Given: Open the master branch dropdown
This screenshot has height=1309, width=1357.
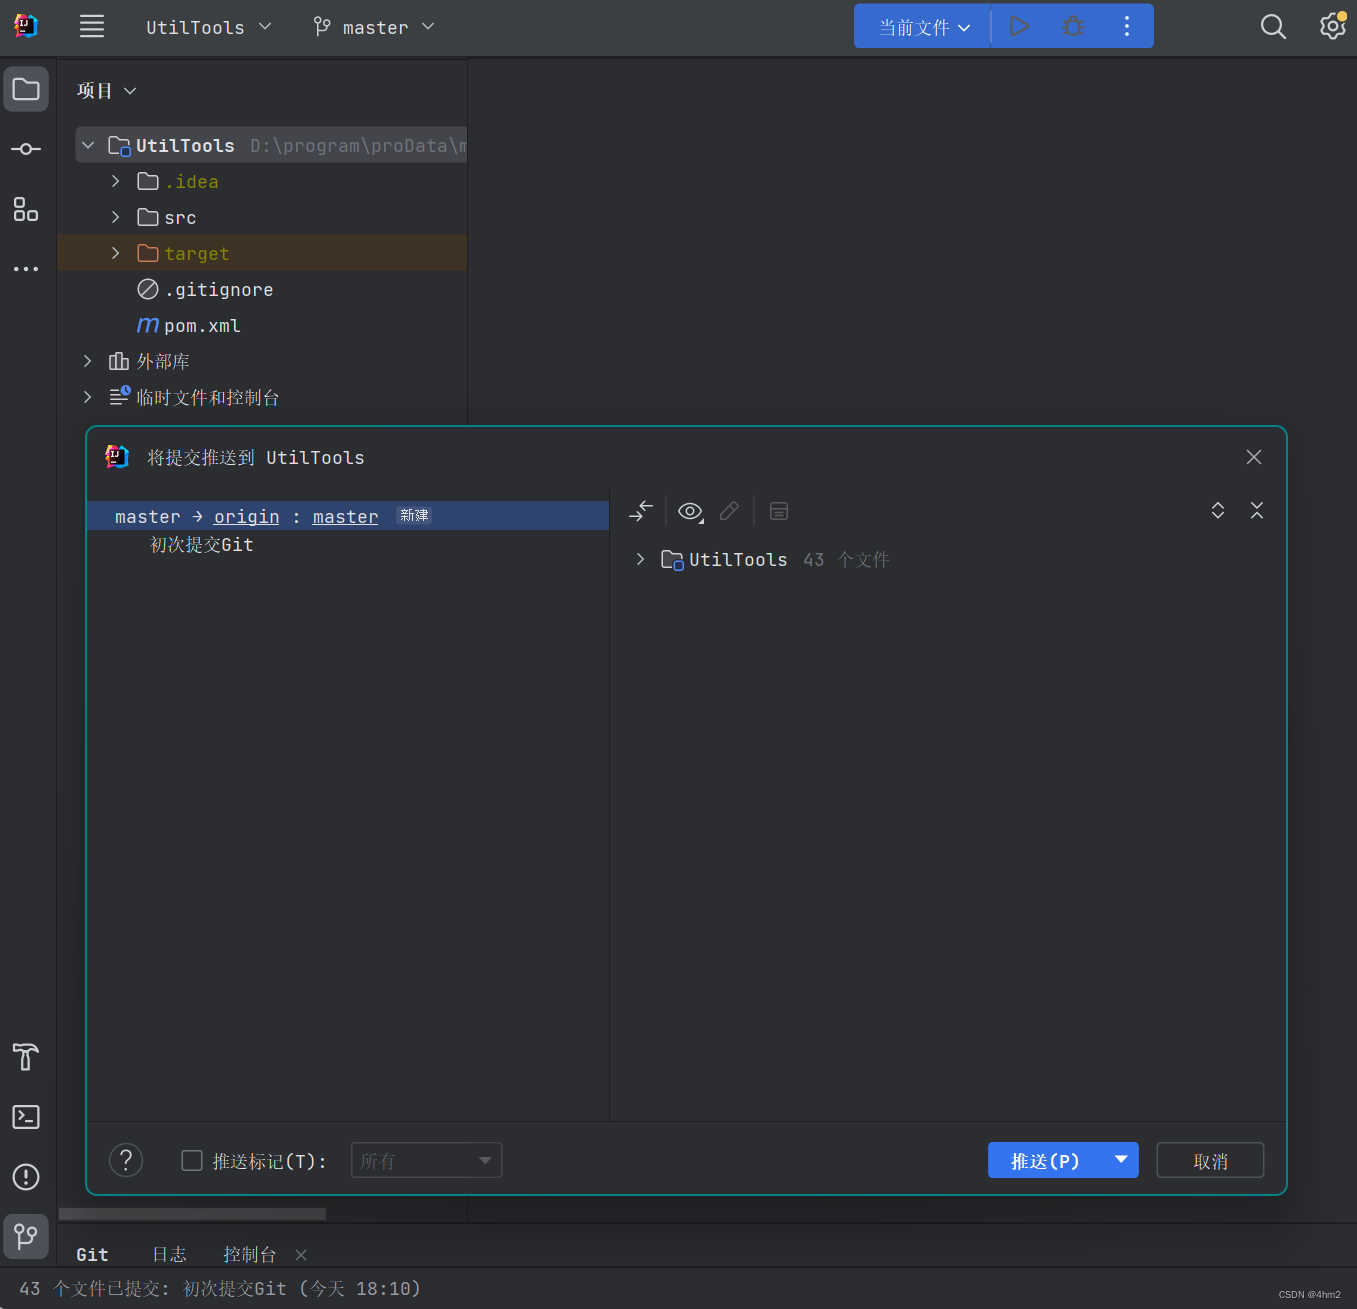Looking at the screenshot, I should click(373, 27).
